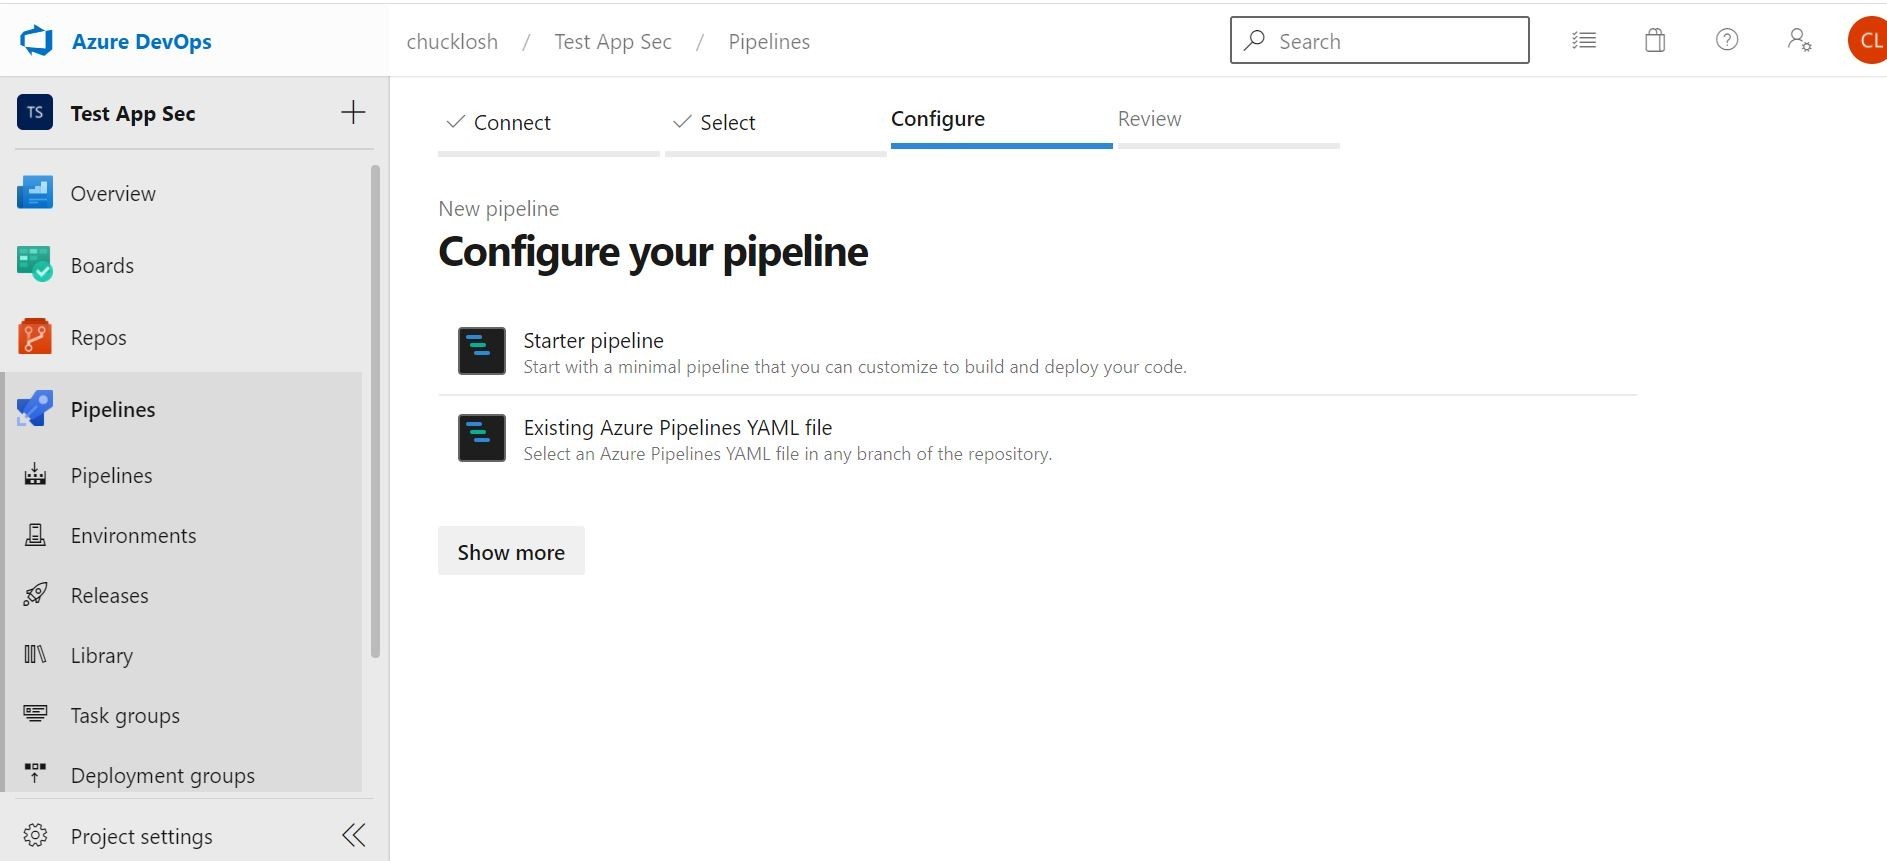Click the Project settings gear icon
This screenshot has height=861, width=1887.
coord(35,835)
